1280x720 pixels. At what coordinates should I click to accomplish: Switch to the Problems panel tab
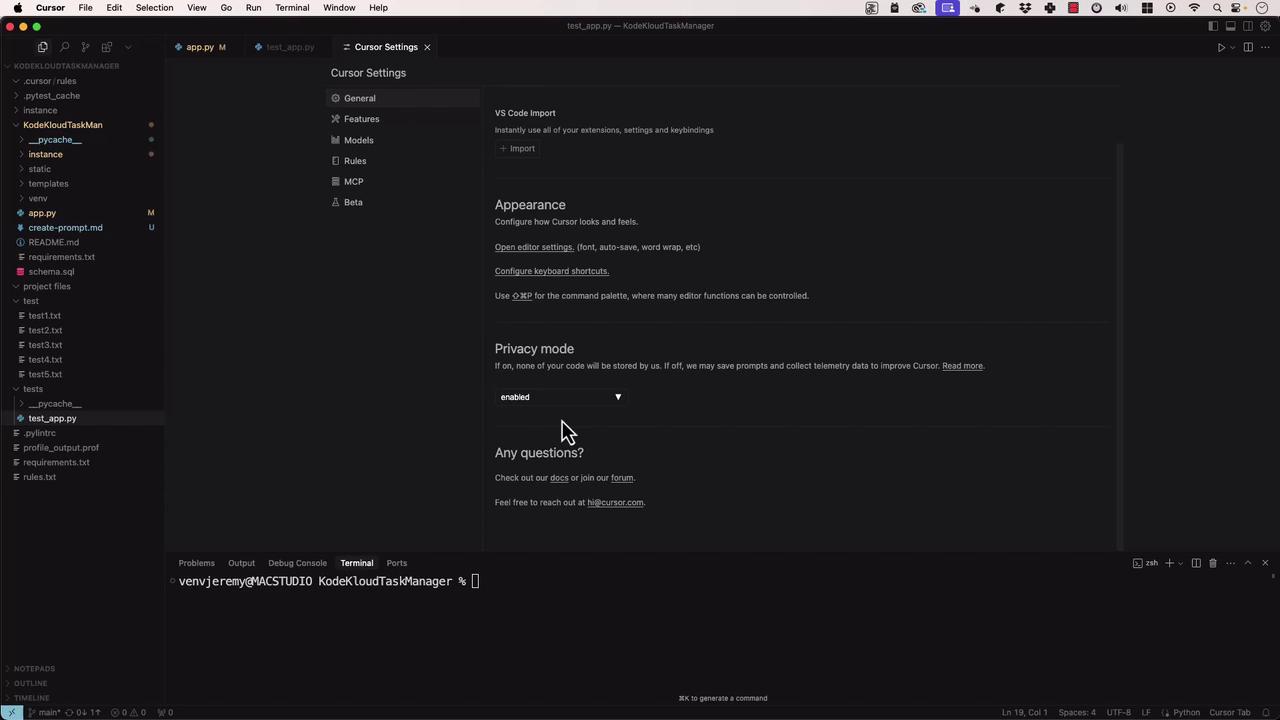tap(196, 563)
